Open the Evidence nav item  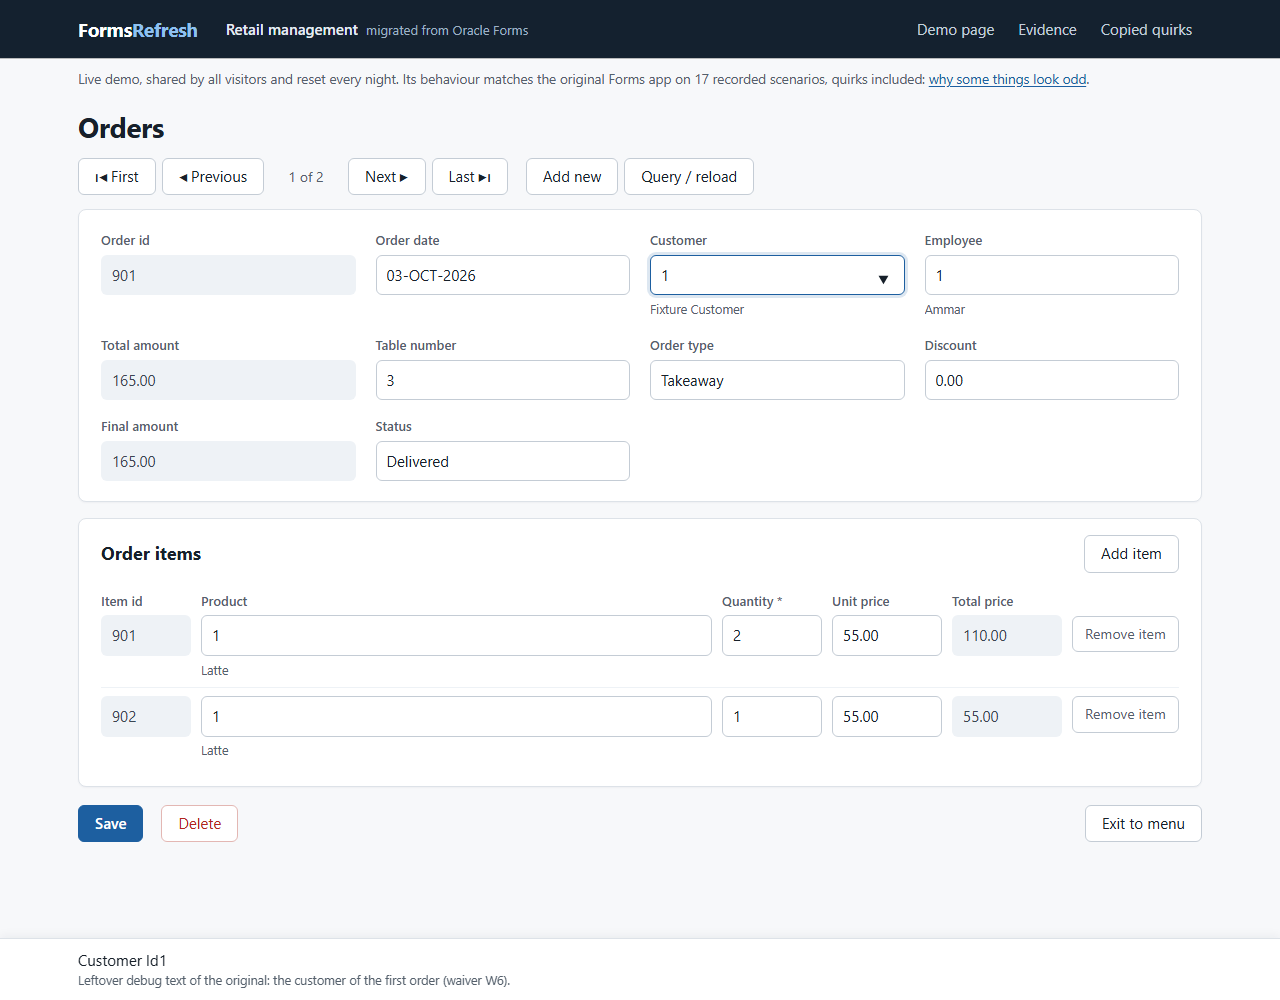click(1047, 30)
